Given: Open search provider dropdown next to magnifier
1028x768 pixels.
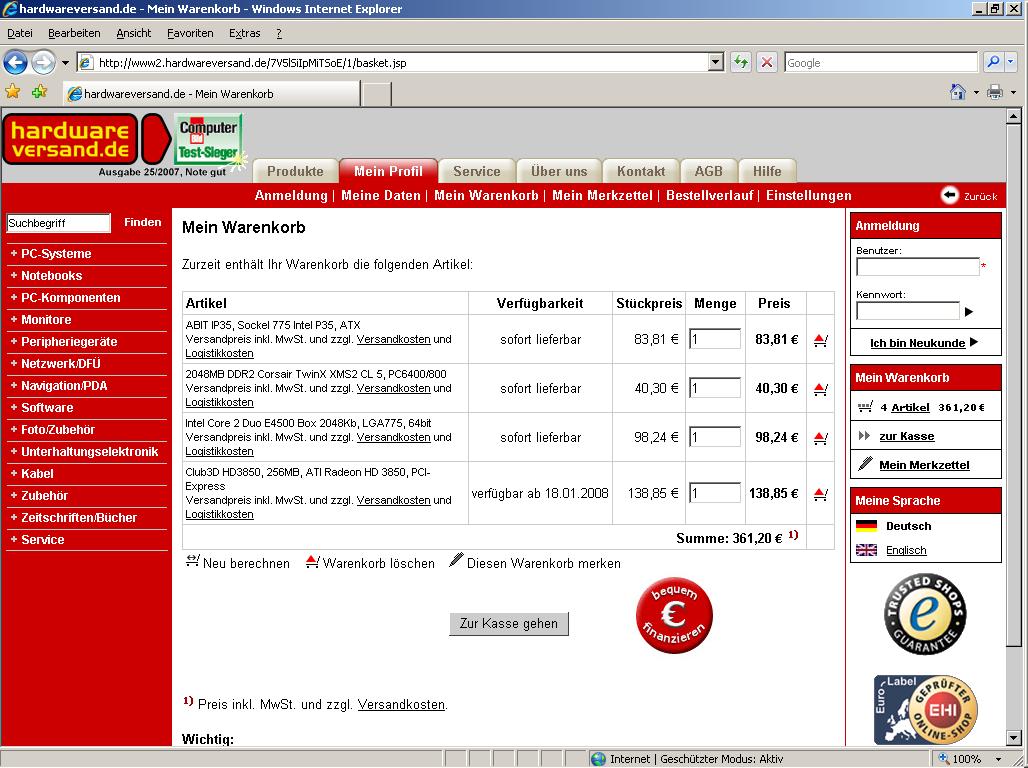Looking at the screenshot, I should (x=1010, y=62).
